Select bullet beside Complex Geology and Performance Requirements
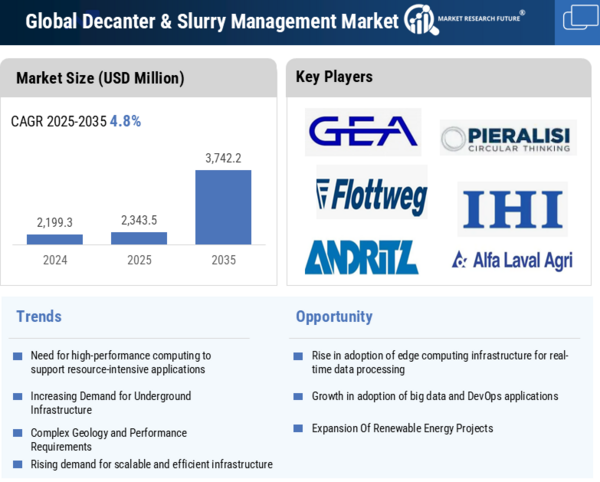The width and height of the screenshot is (600, 482). tap(17, 434)
